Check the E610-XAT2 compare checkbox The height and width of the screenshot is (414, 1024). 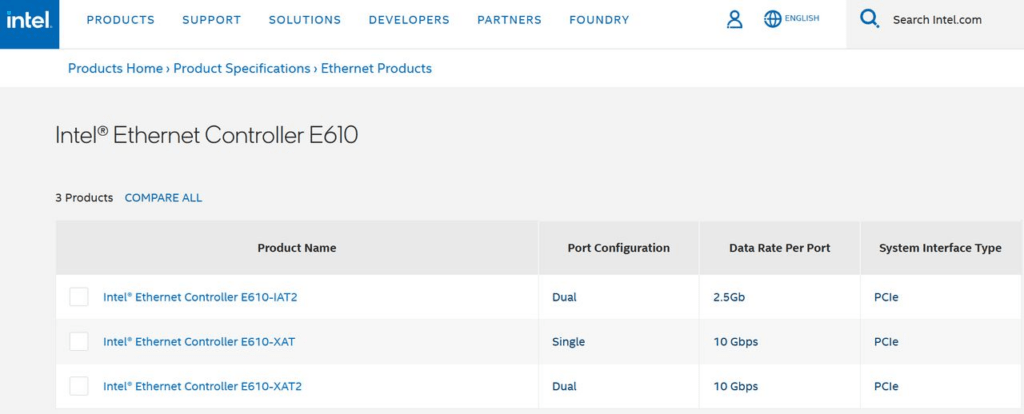(79, 386)
